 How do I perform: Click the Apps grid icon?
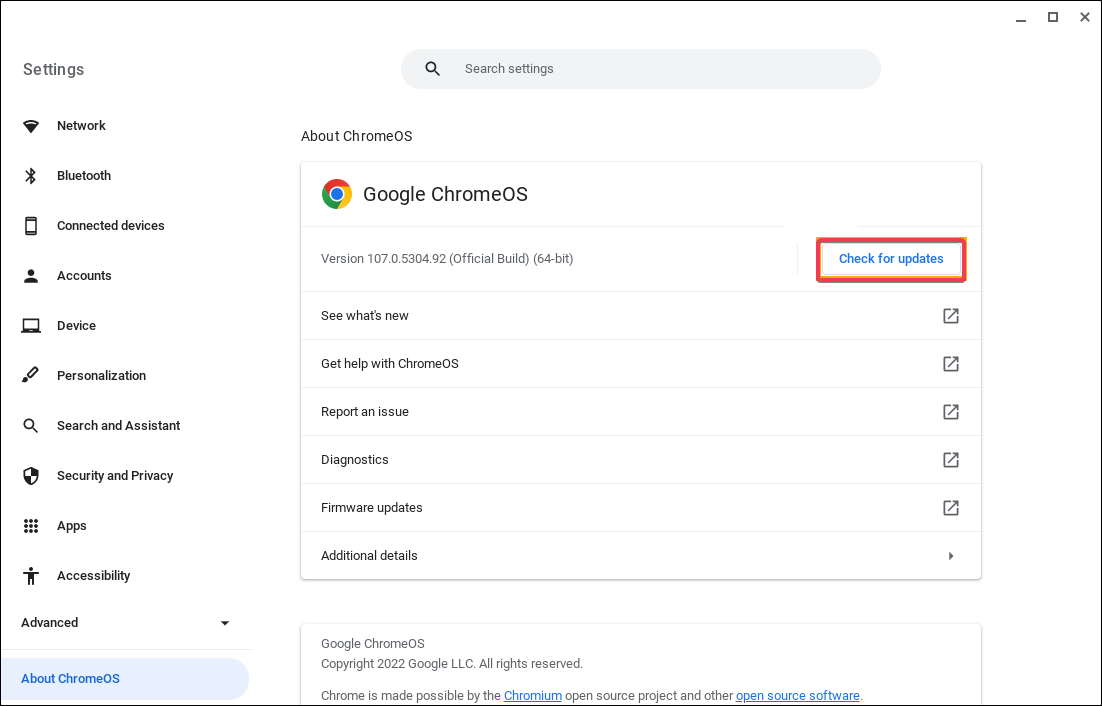click(31, 525)
